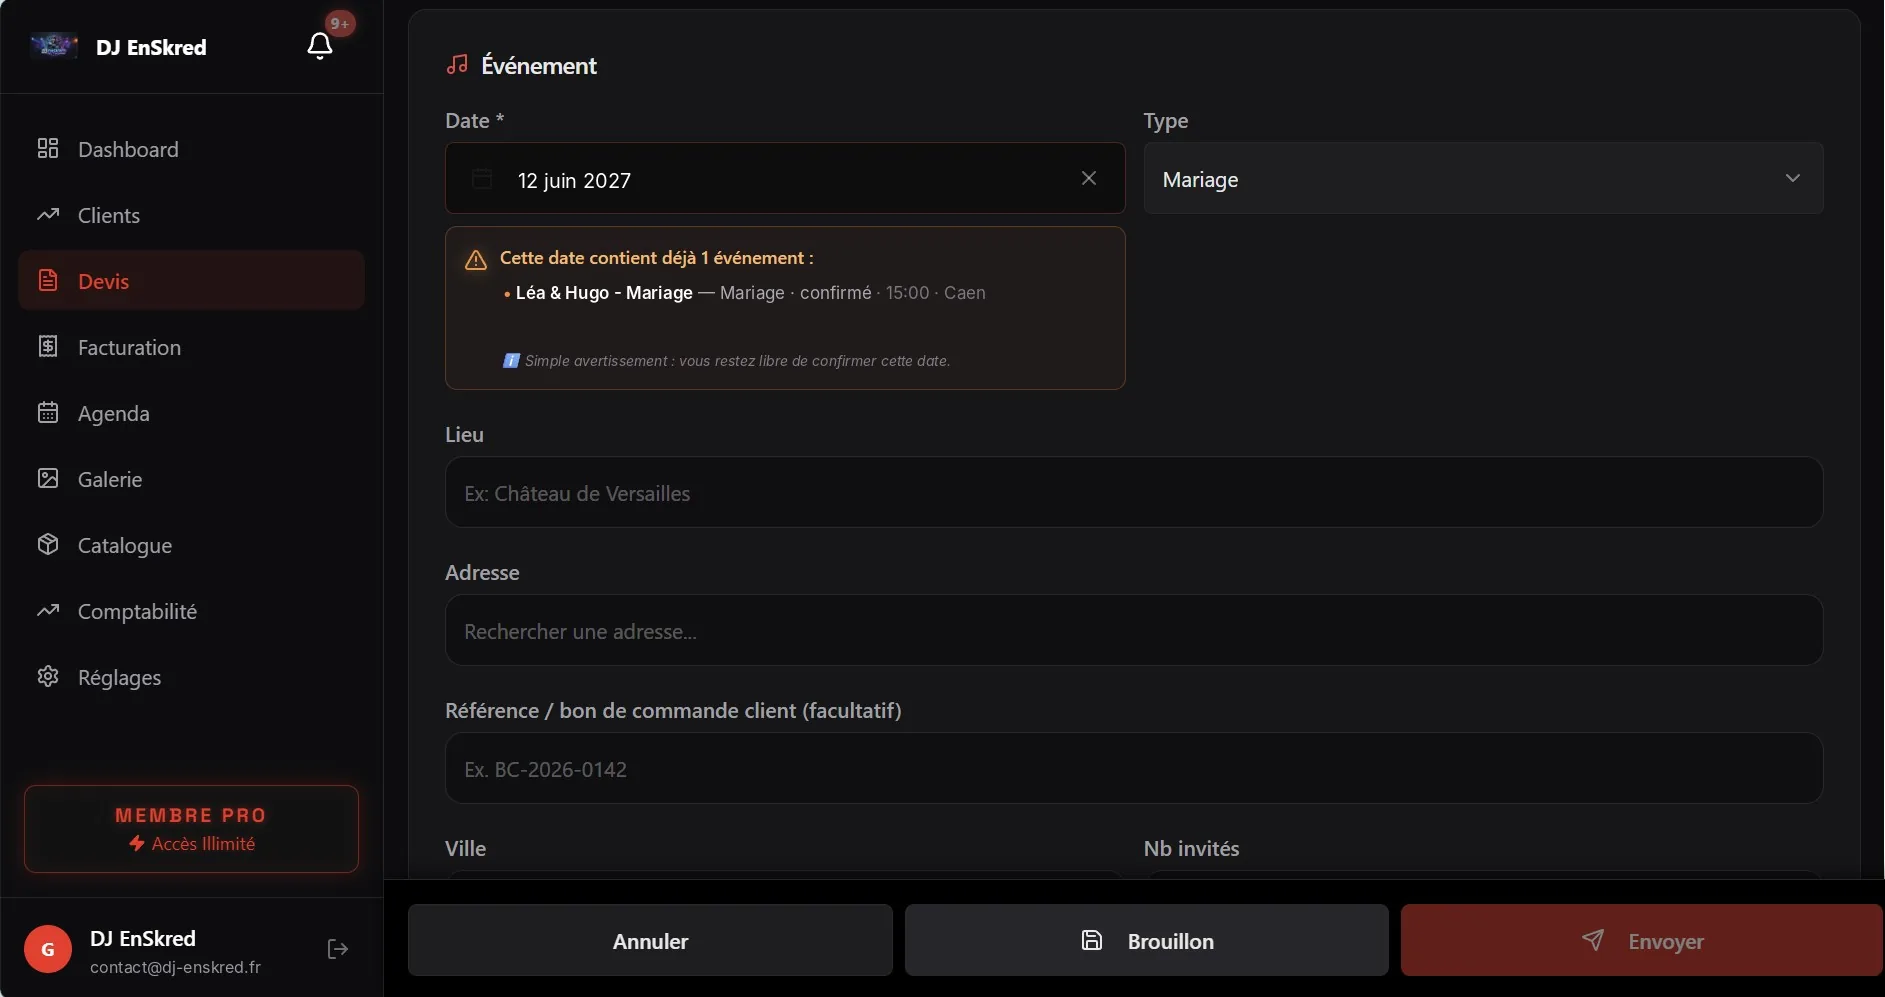The width and height of the screenshot is (1885, 997).
Task: Click the Galerie image icon
Action: coord(48,478)
